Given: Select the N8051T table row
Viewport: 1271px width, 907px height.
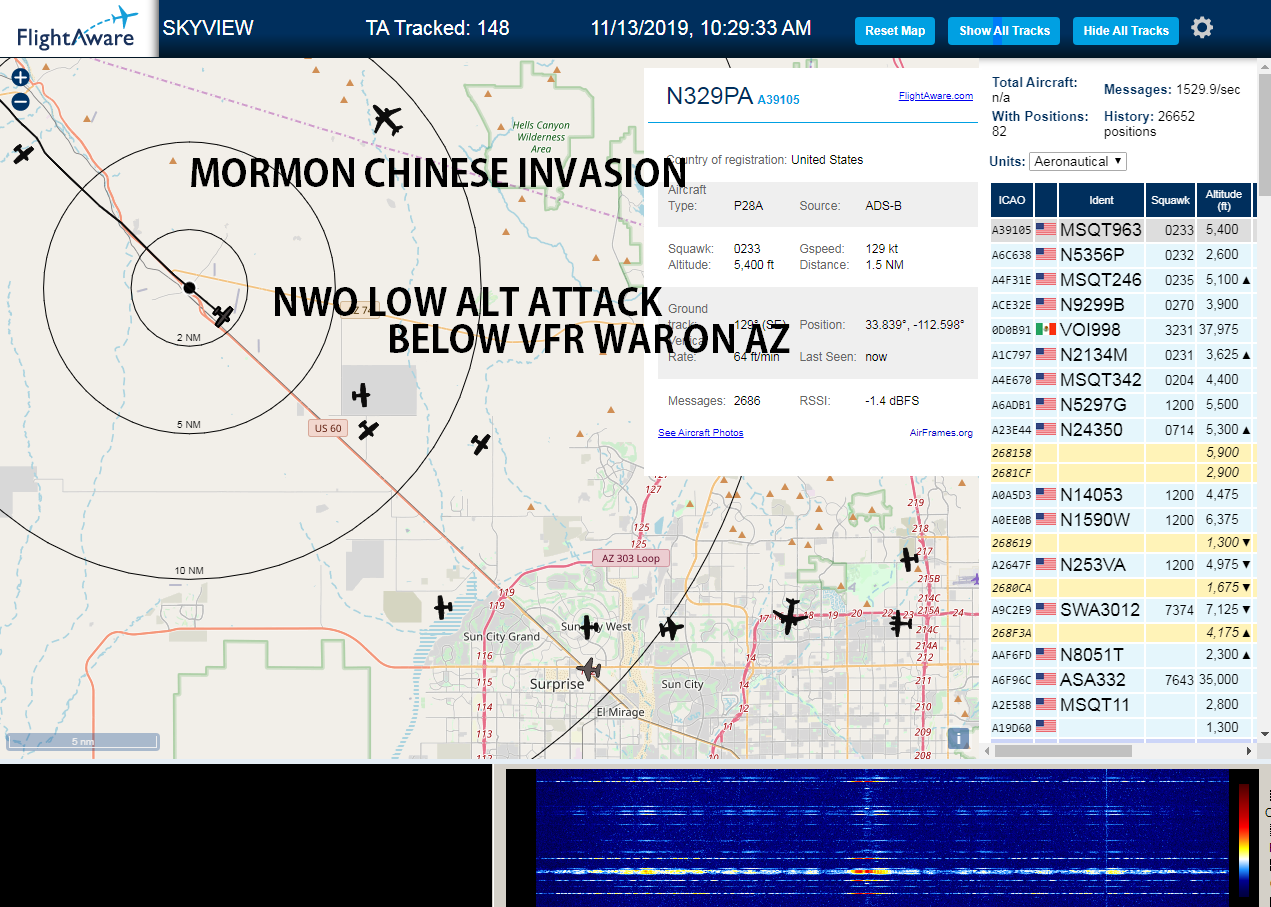Looking at the screenshot, I should [1122, 655].
